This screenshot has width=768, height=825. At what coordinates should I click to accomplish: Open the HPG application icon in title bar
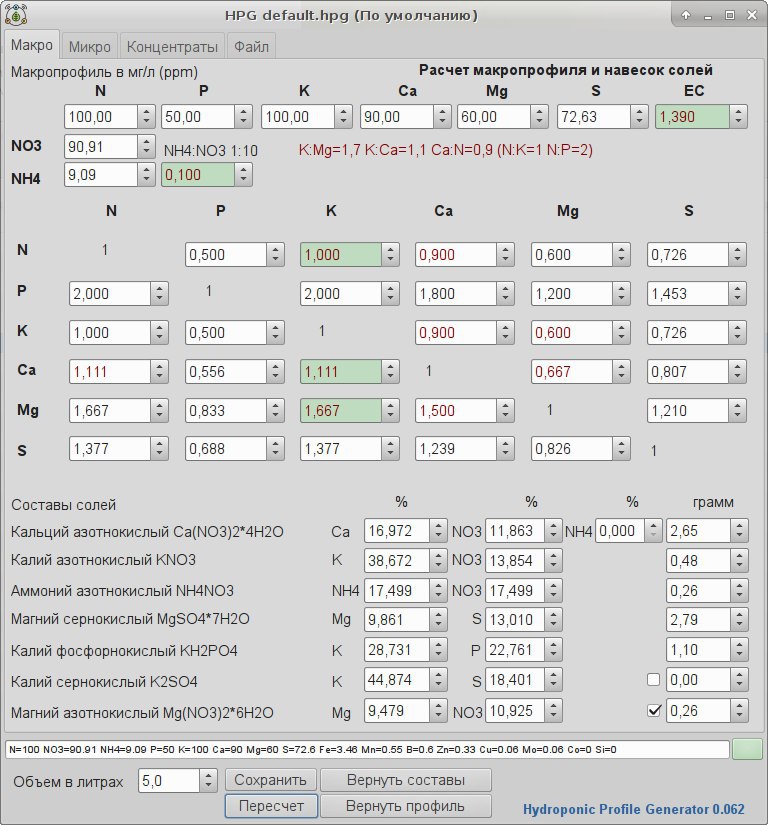click(x=16, y=15)
